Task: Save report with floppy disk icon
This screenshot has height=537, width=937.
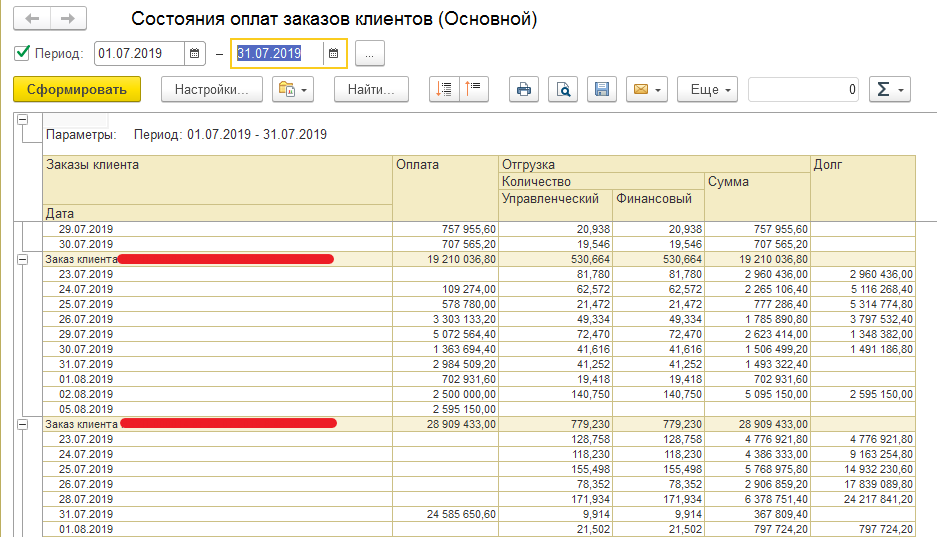Action: 602,89
